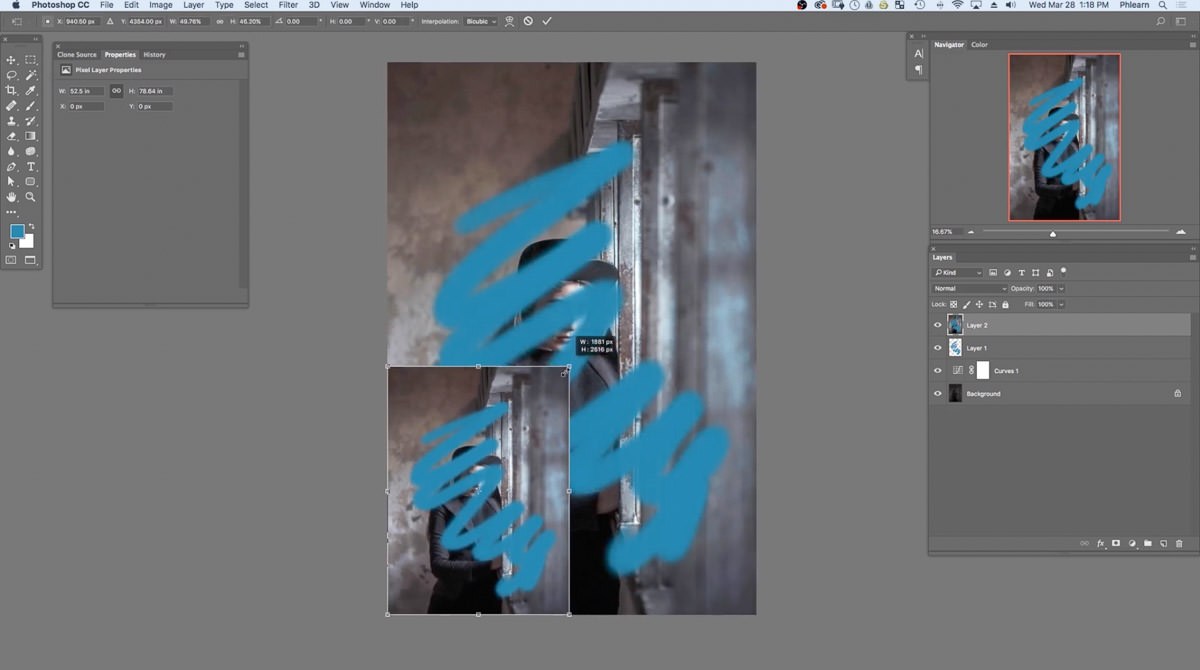Switch to the History tab
This screenshot has width=1200, height=670.
154,54
